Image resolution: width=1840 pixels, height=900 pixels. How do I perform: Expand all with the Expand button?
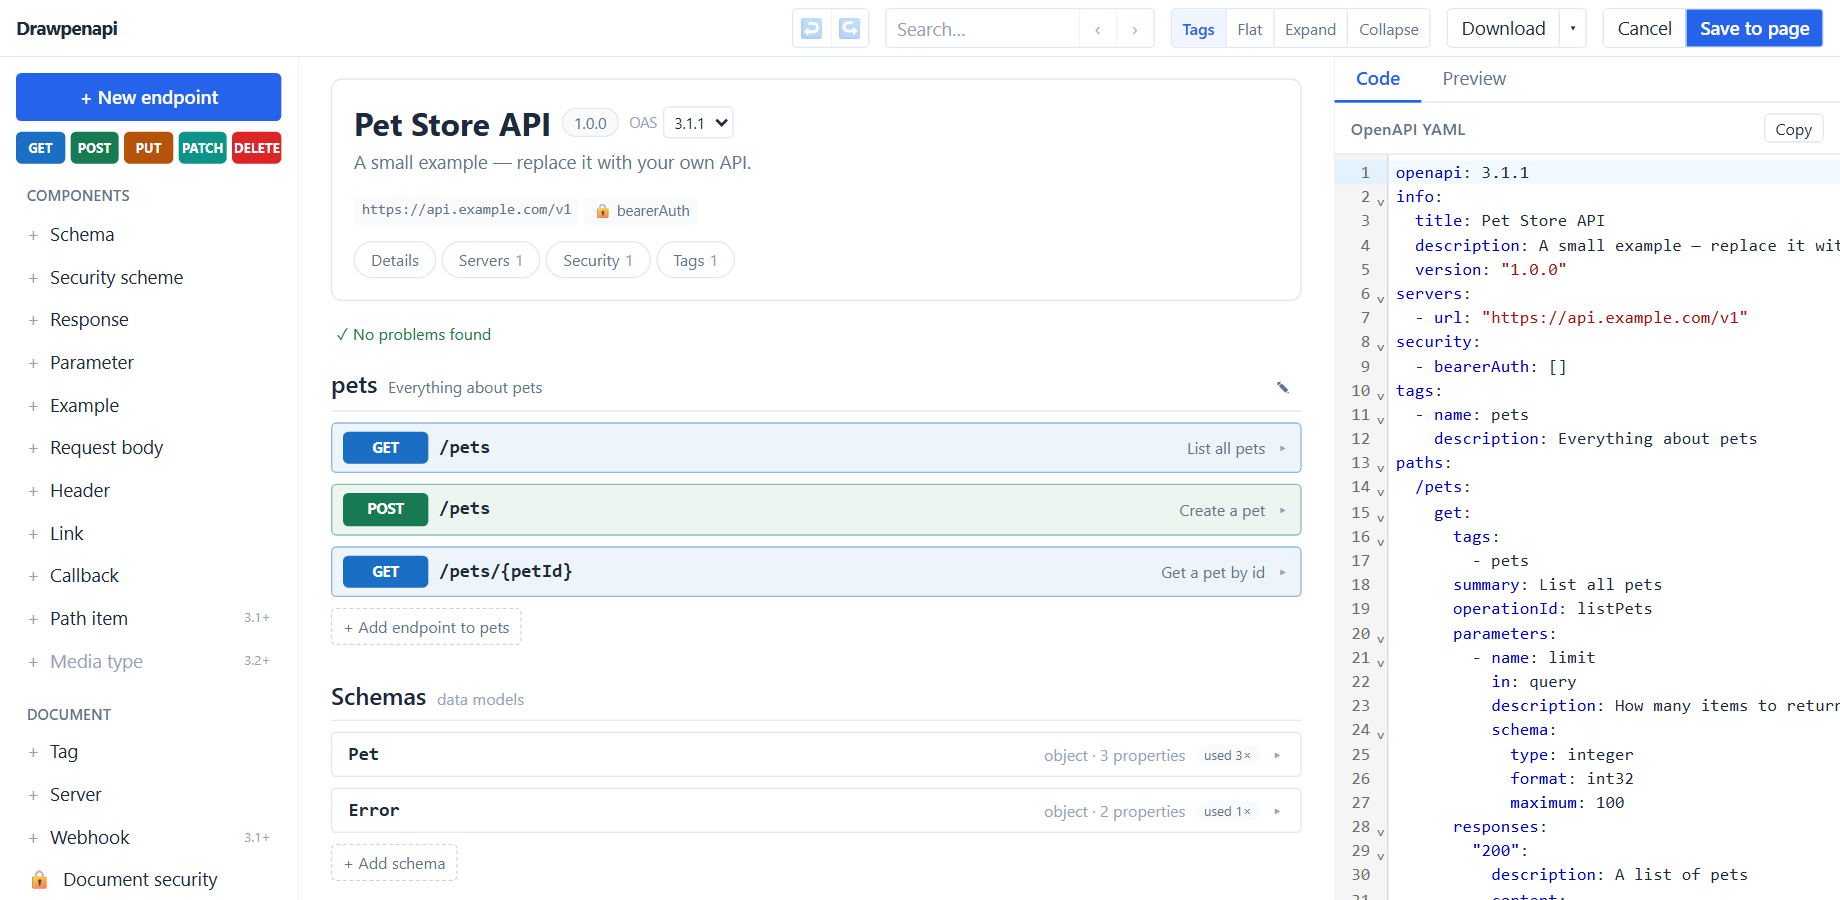(1311, 29)
